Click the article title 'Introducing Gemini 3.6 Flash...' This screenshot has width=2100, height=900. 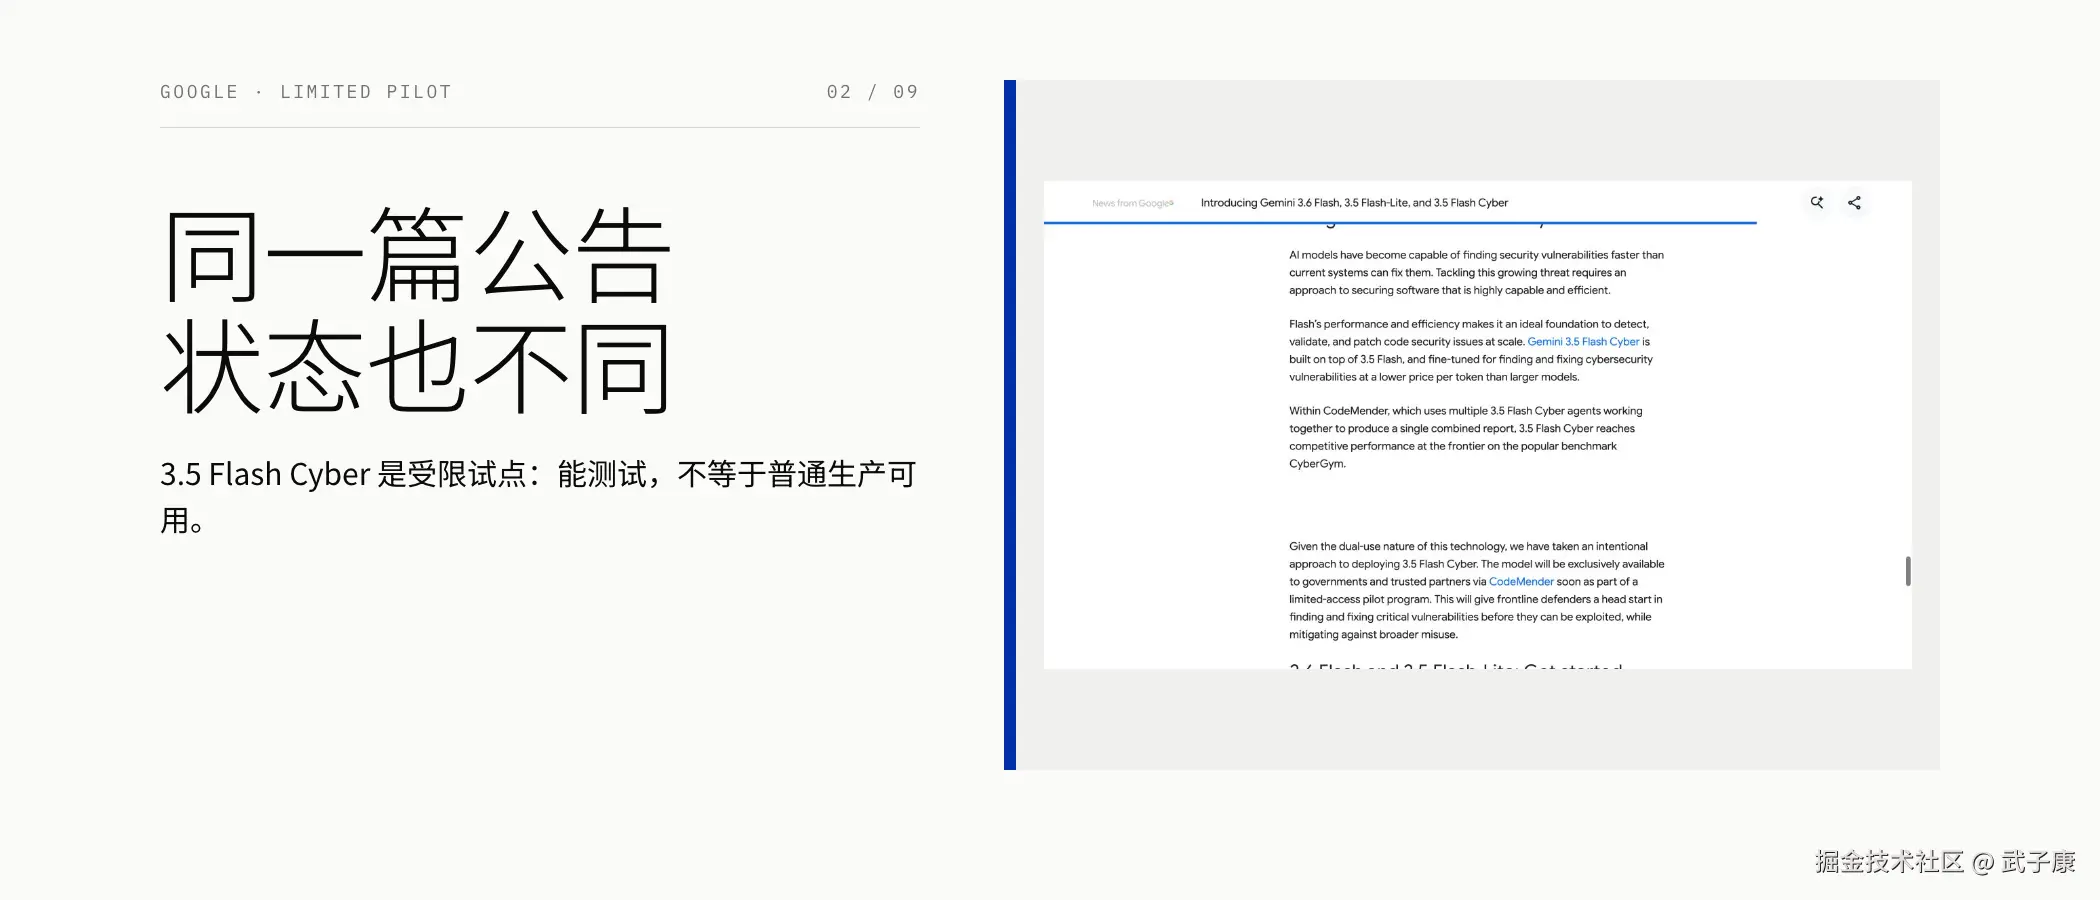coord(1354,203)
